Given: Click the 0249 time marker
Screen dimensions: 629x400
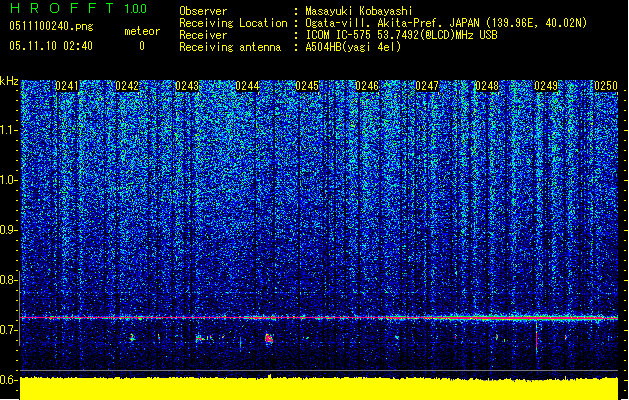Looking at the screenshot, I should [x=546, y=86].
